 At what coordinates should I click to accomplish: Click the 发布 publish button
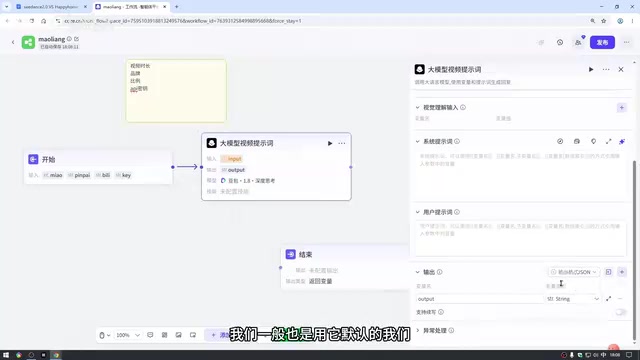pos(602,42)
